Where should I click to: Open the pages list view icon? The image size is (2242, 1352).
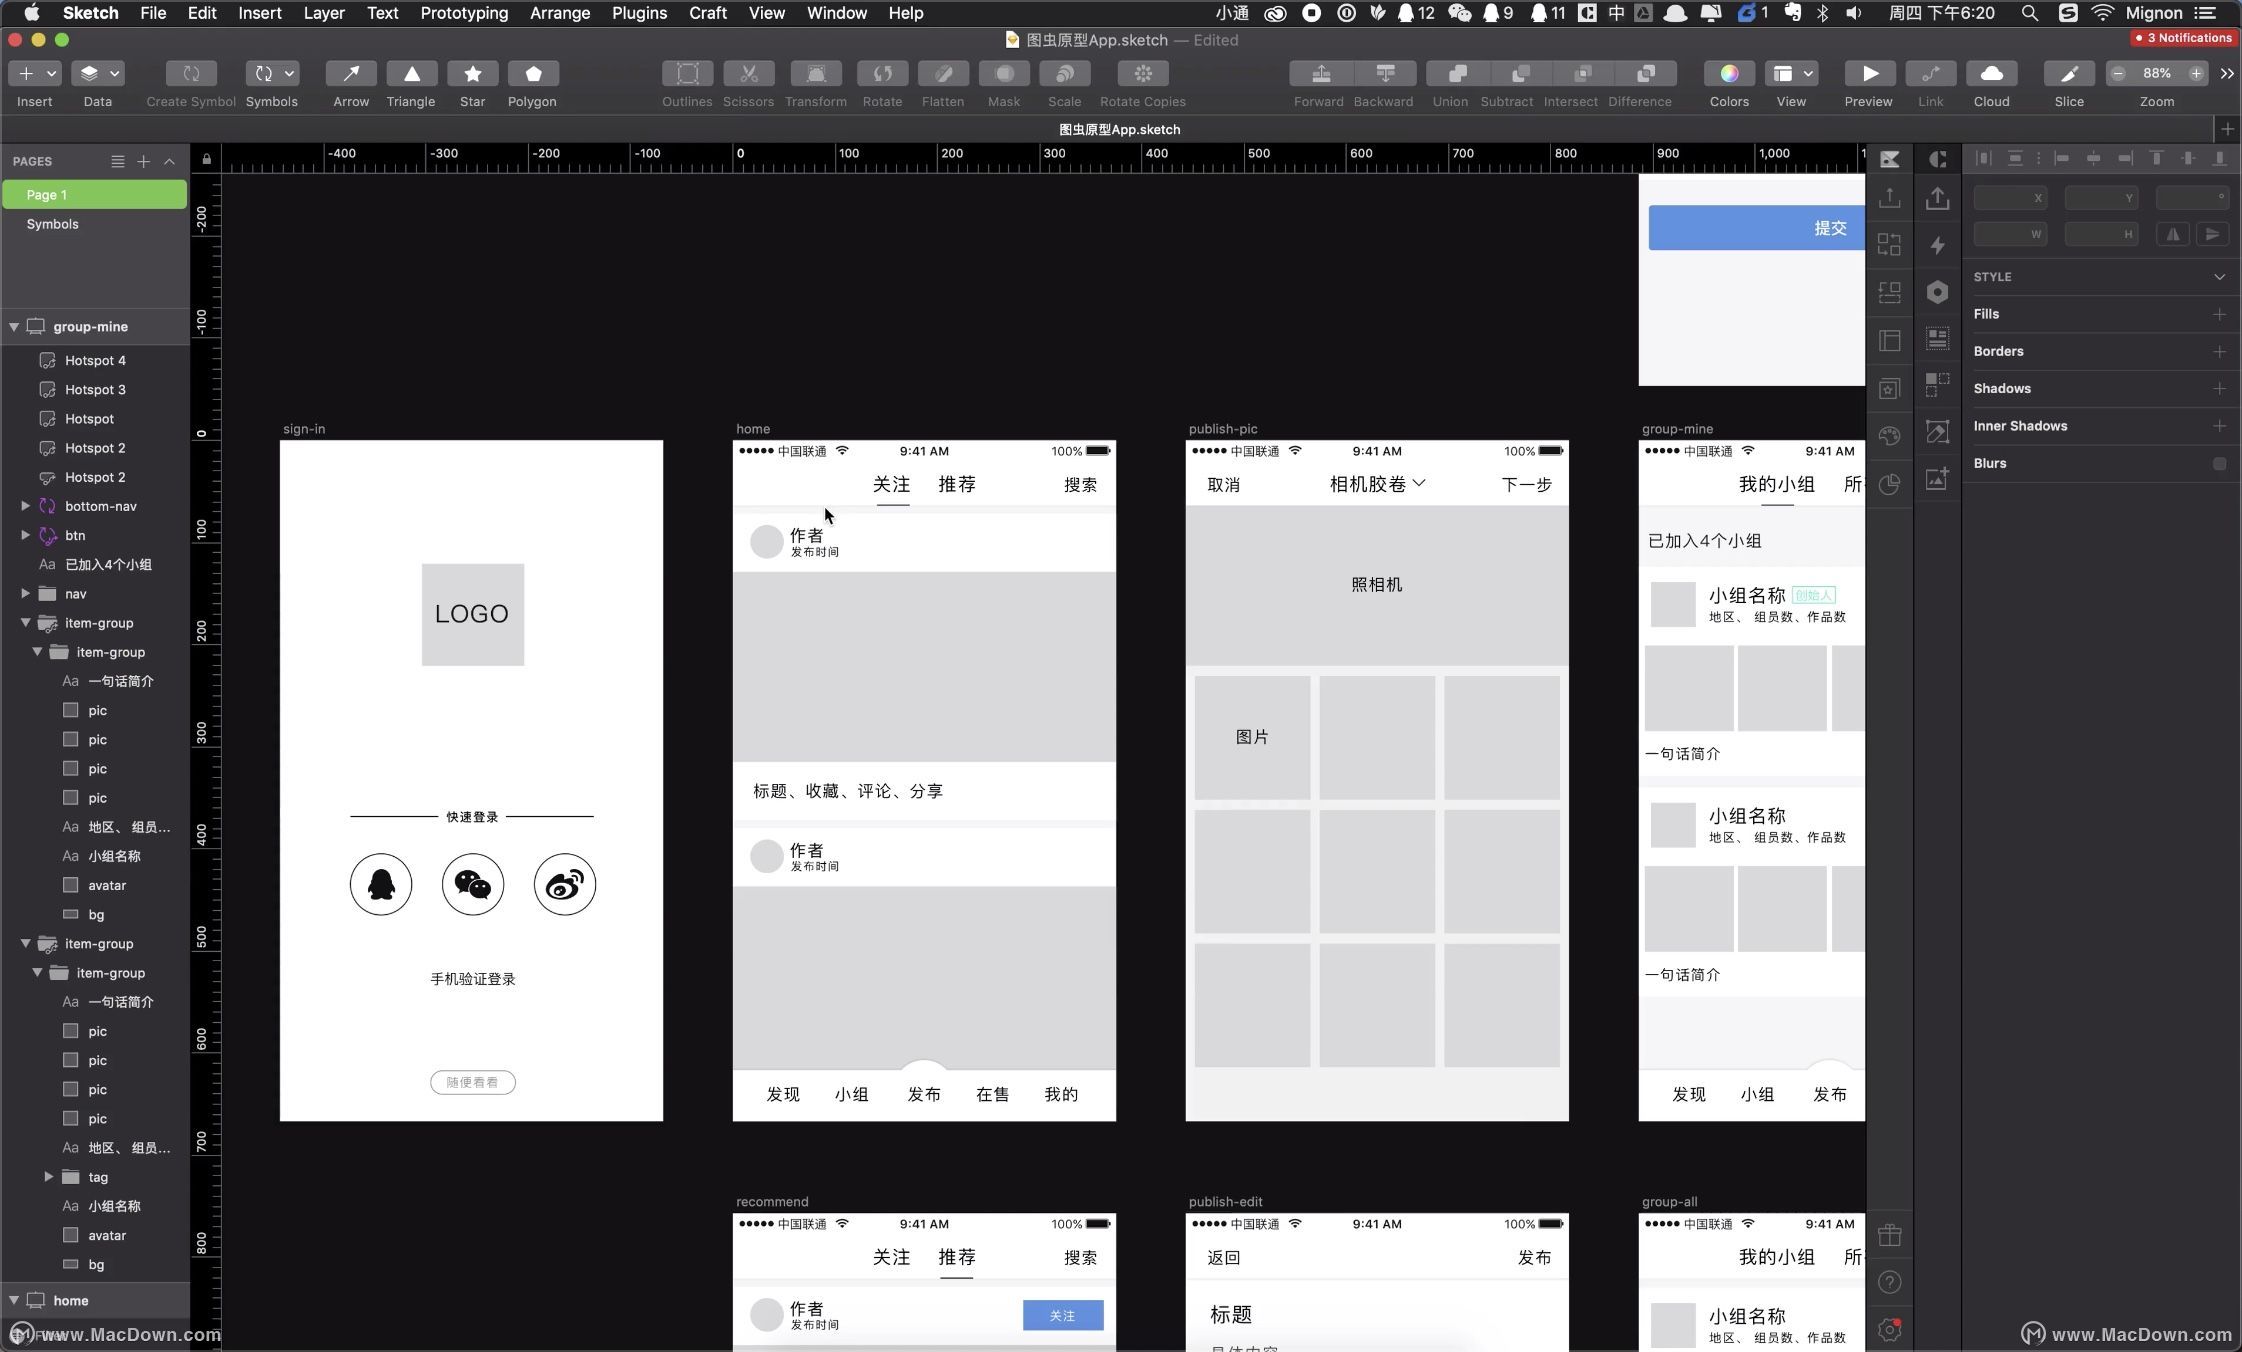click(x=117, y=161)
